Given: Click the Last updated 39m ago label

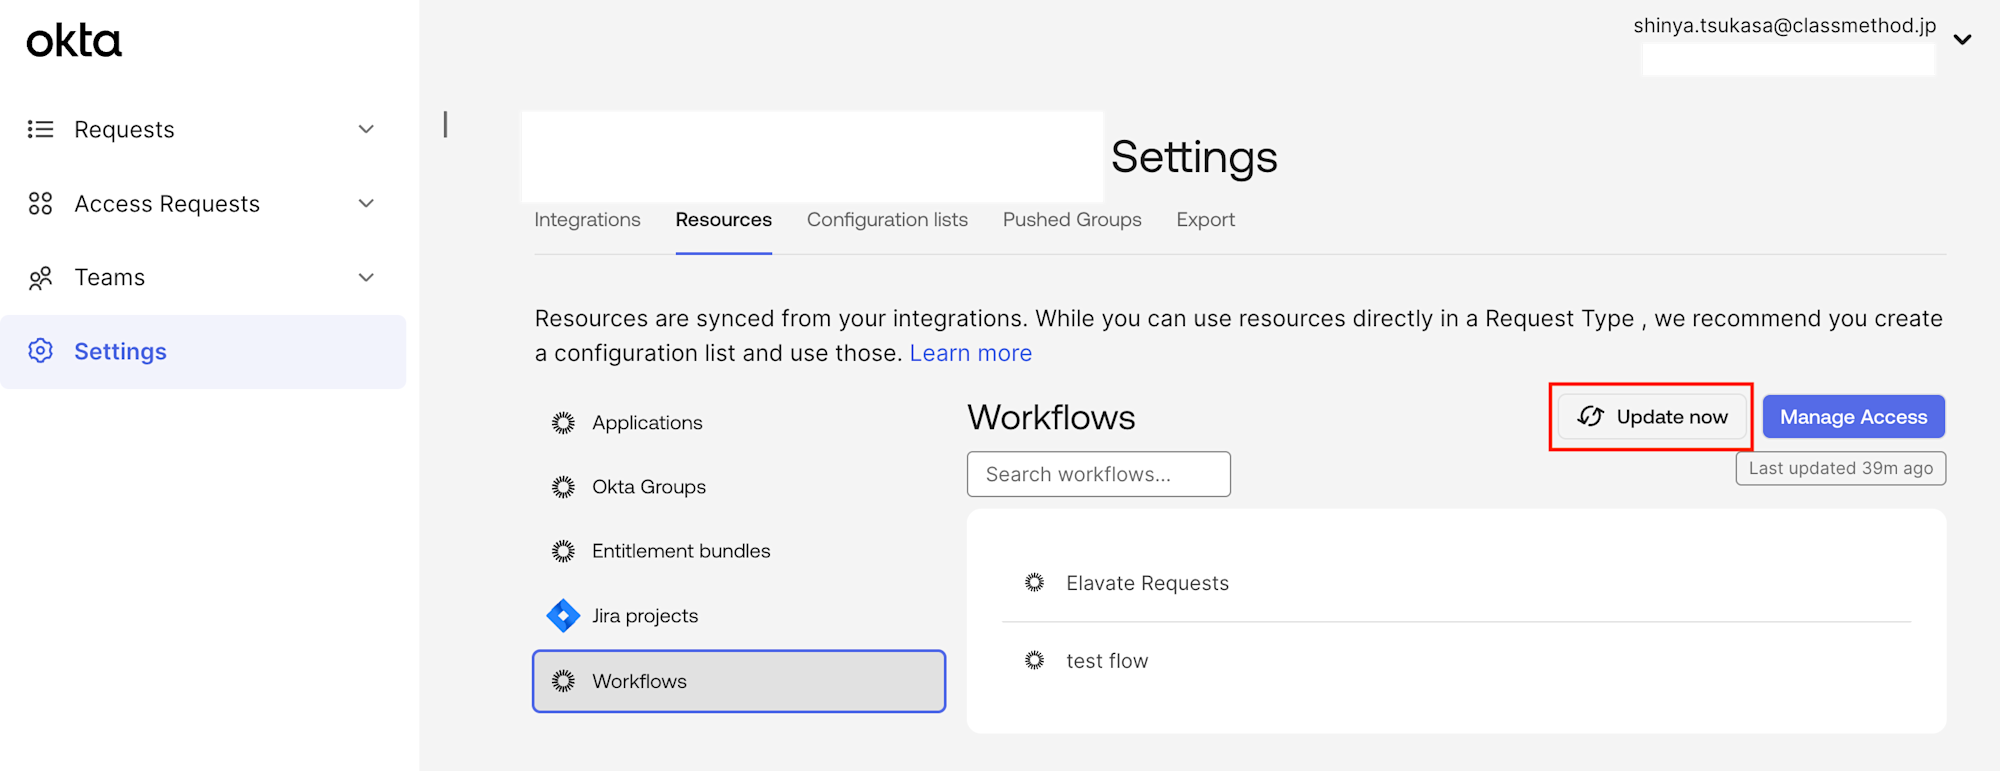Looking at the screenshot, I should [1840, 468].
